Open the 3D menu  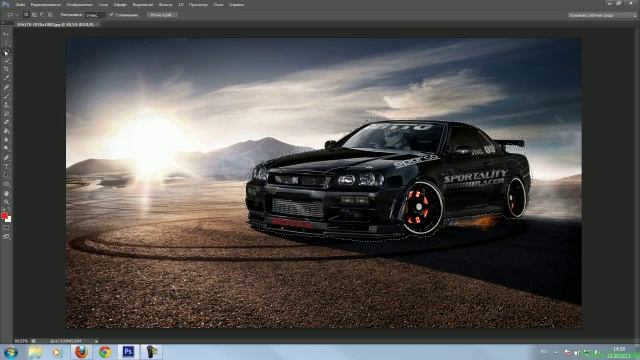point(180,4)
